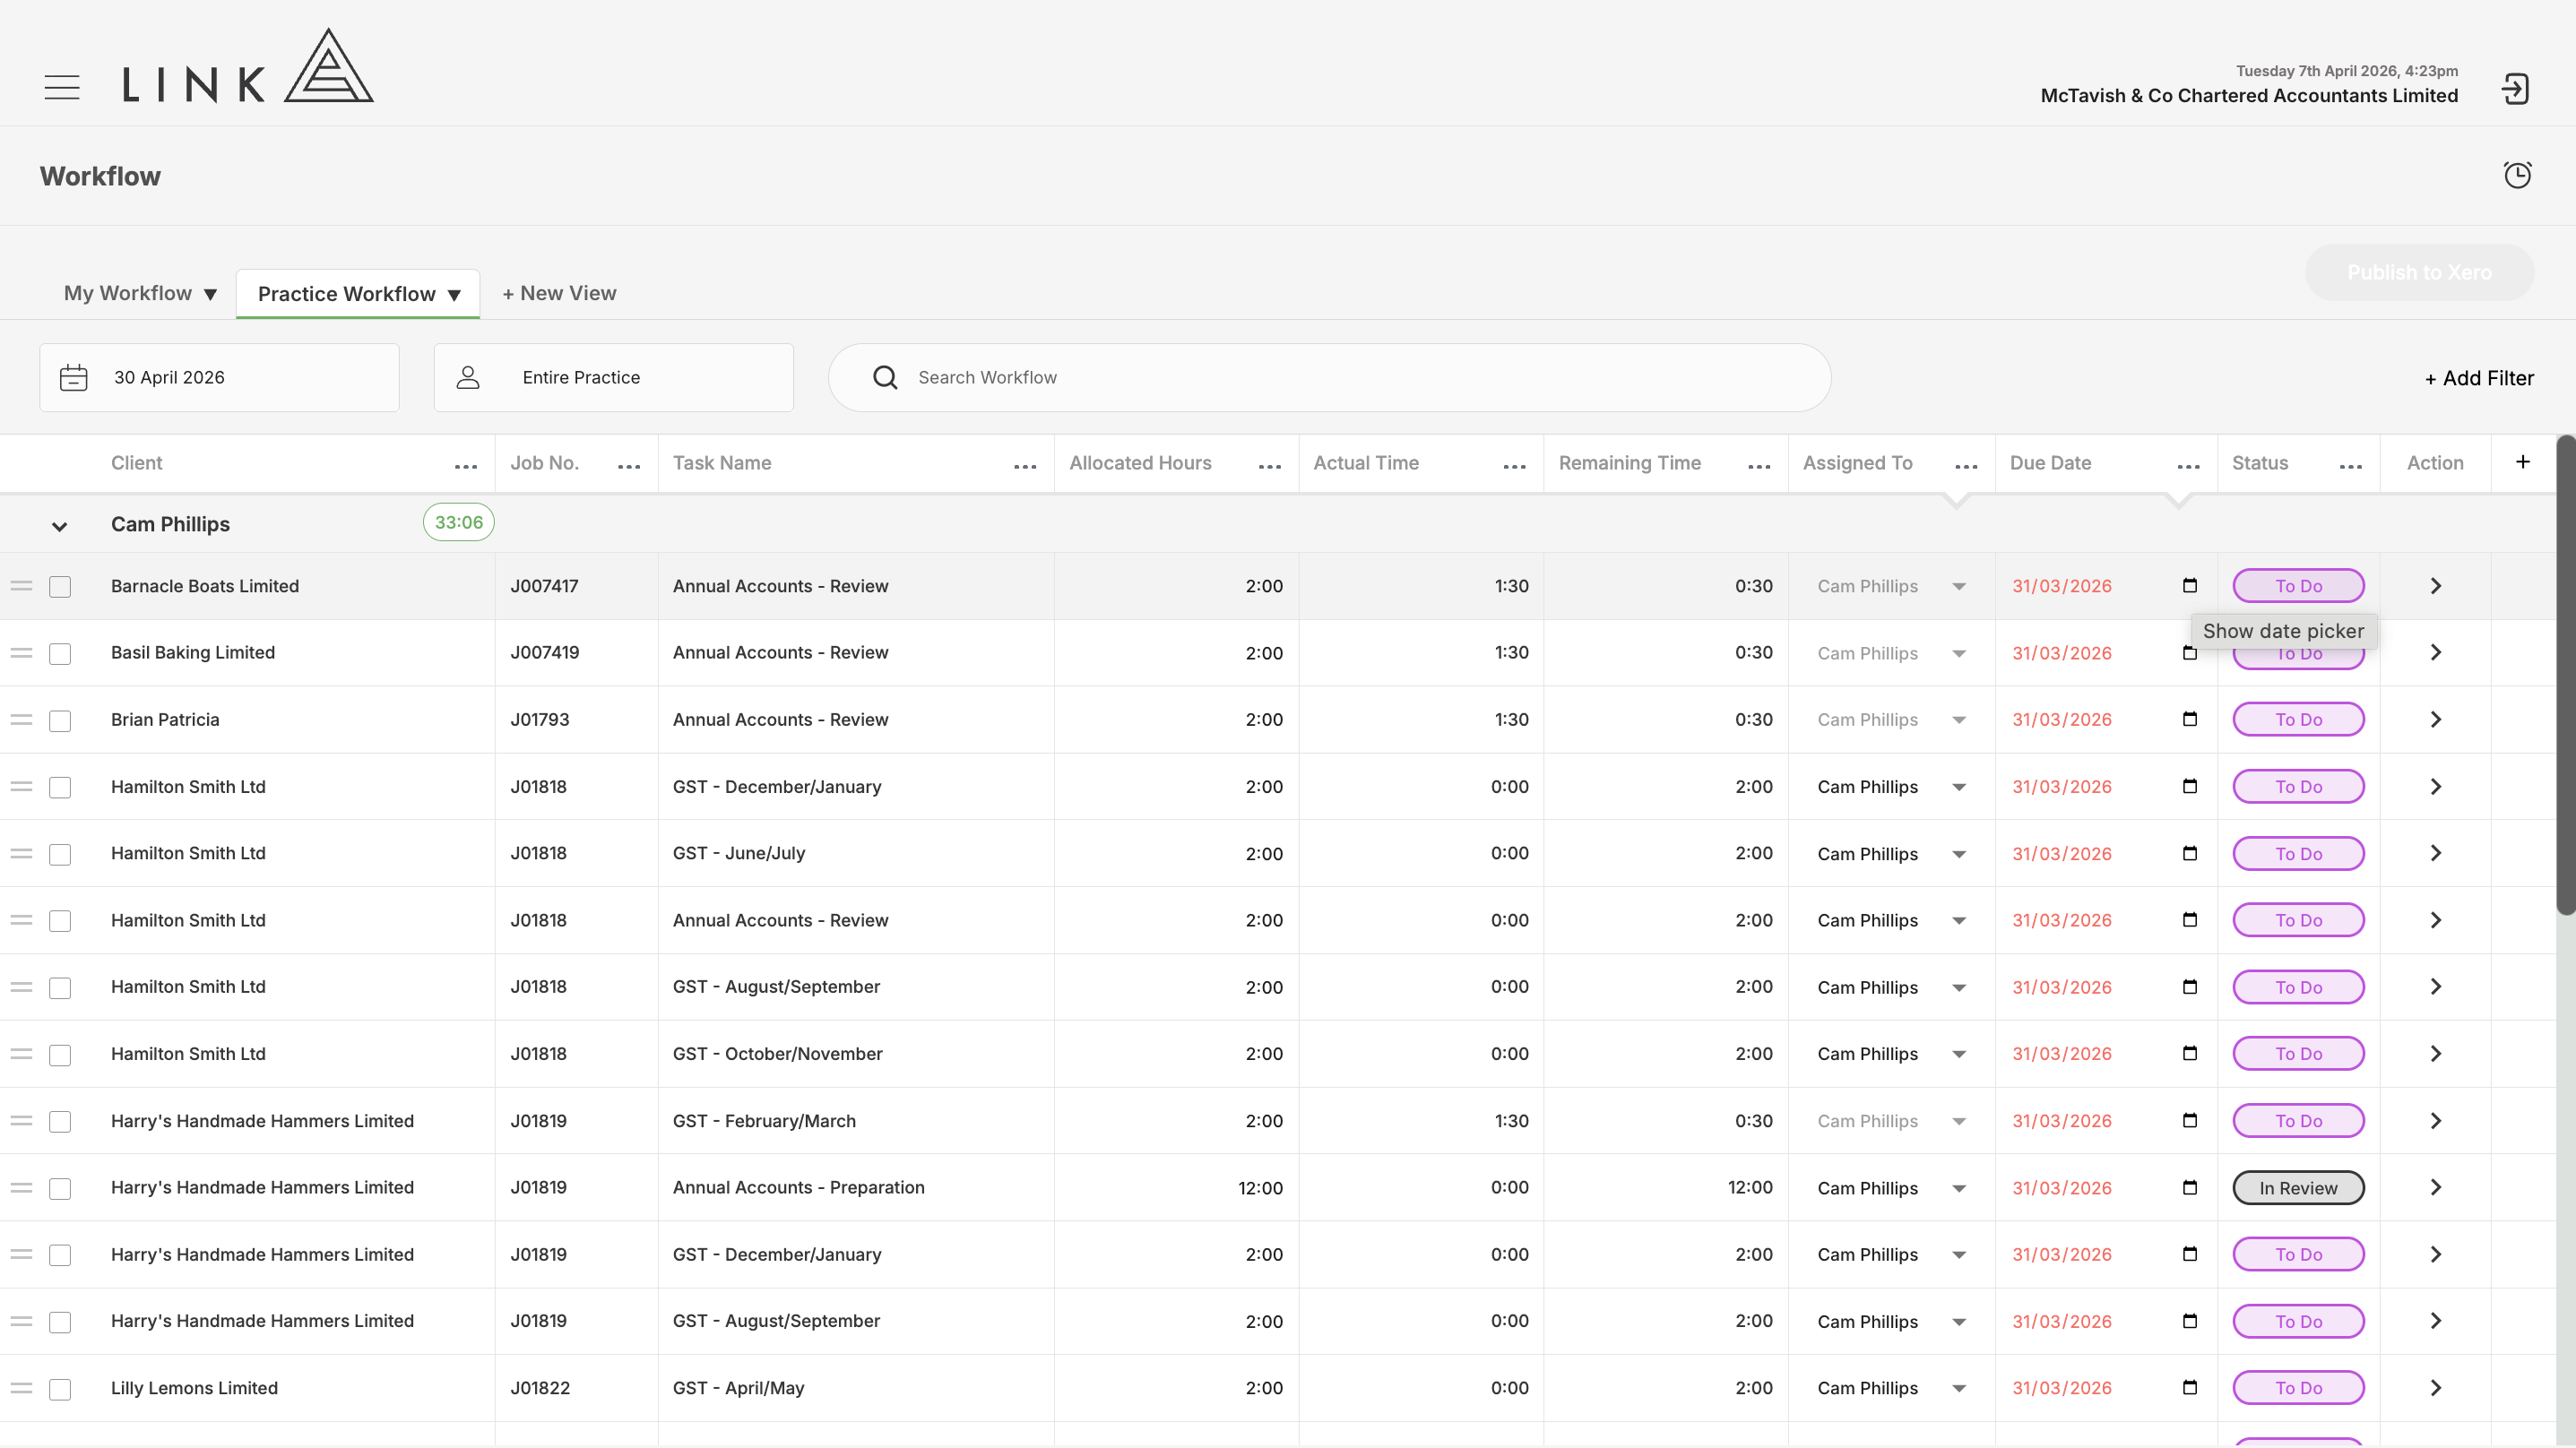
Task: Create a view with + New View
Action: click(x=559, y=293)
